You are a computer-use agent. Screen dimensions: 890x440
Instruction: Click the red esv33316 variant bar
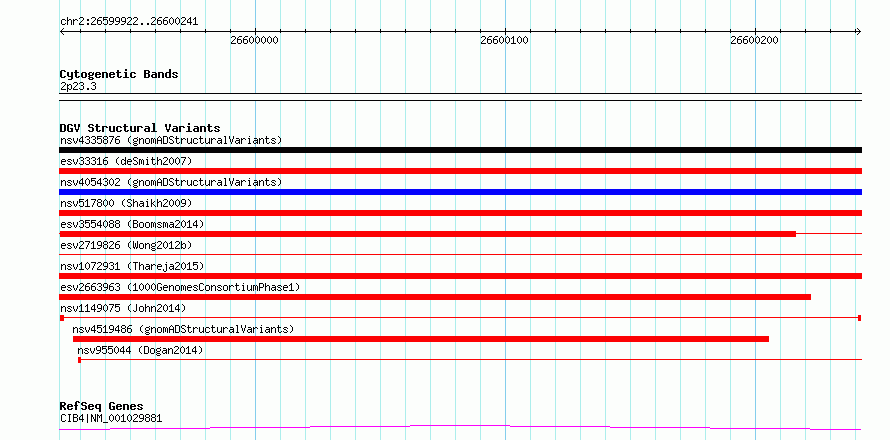pos(460,171)
